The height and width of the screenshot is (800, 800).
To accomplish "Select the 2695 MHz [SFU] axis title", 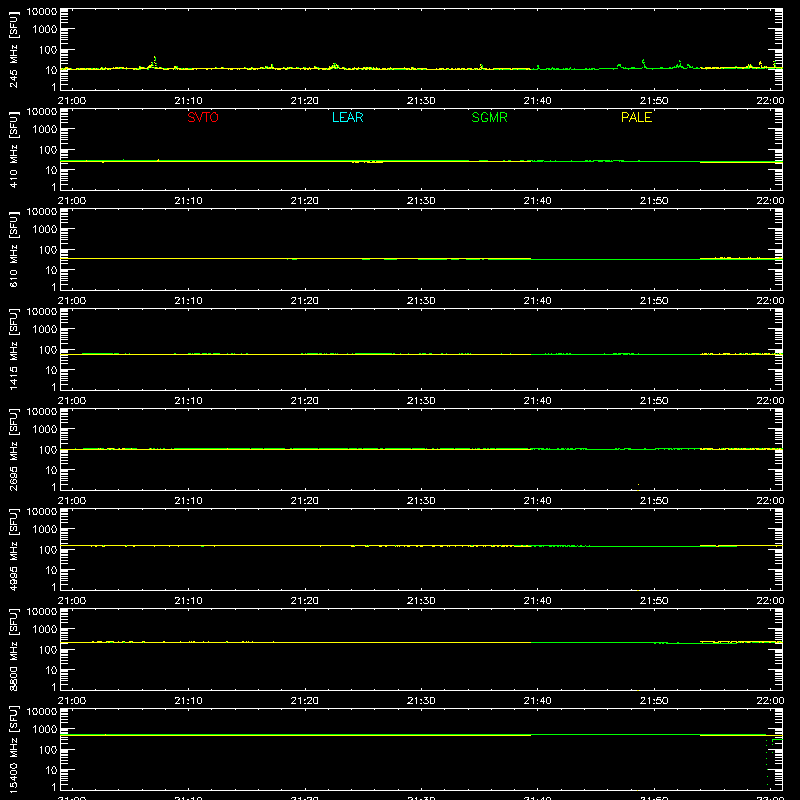I will click(13, 449).
